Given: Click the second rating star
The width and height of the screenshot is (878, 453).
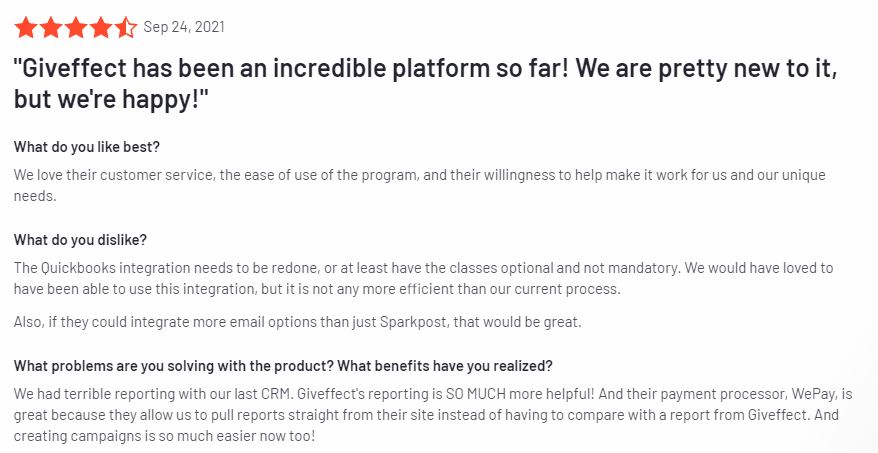Looking at the screenshot, I should coord(50,27).
